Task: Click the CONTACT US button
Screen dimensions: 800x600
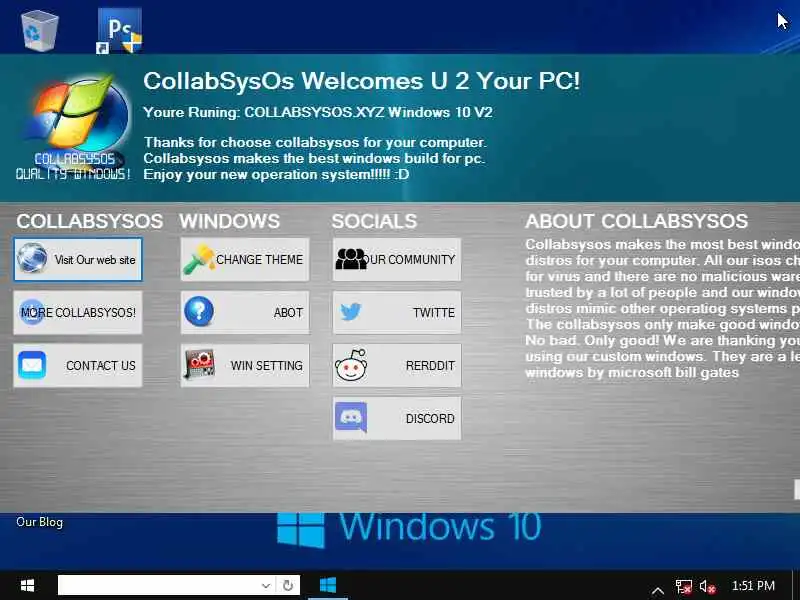Action: [x=78, y=365]
